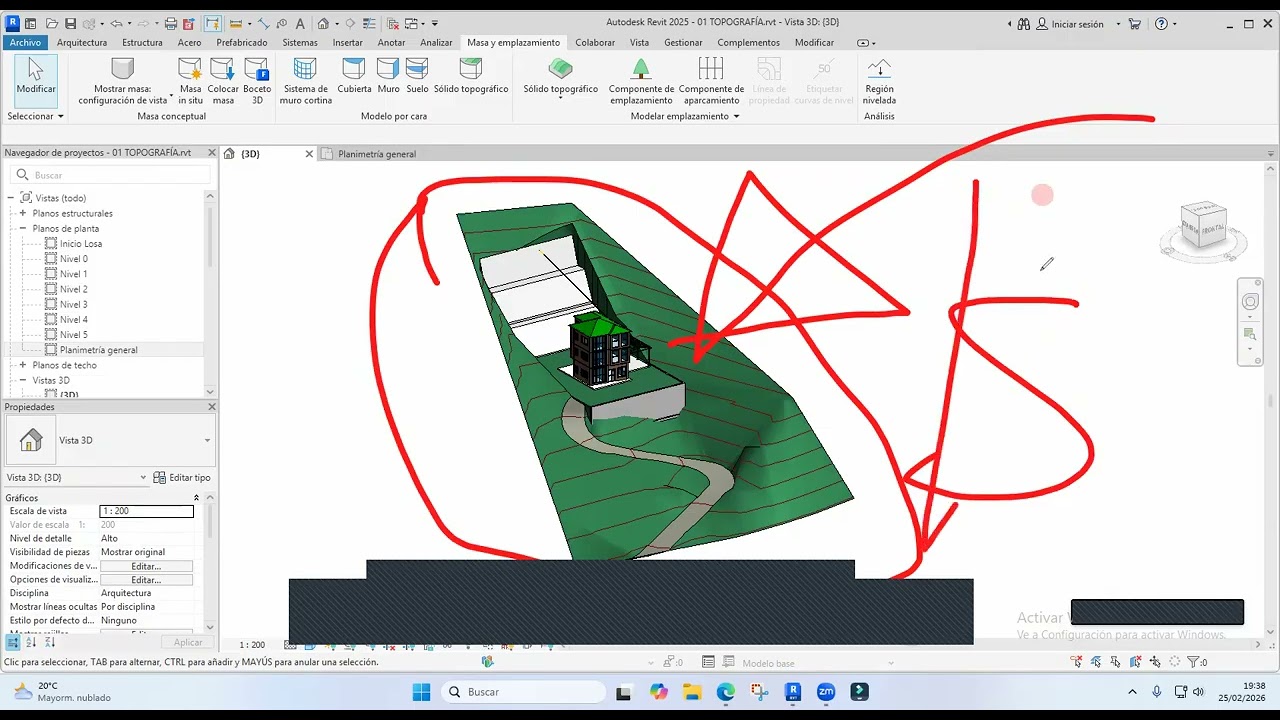
Task: Open the Windows Start menu
Action: 421,692
